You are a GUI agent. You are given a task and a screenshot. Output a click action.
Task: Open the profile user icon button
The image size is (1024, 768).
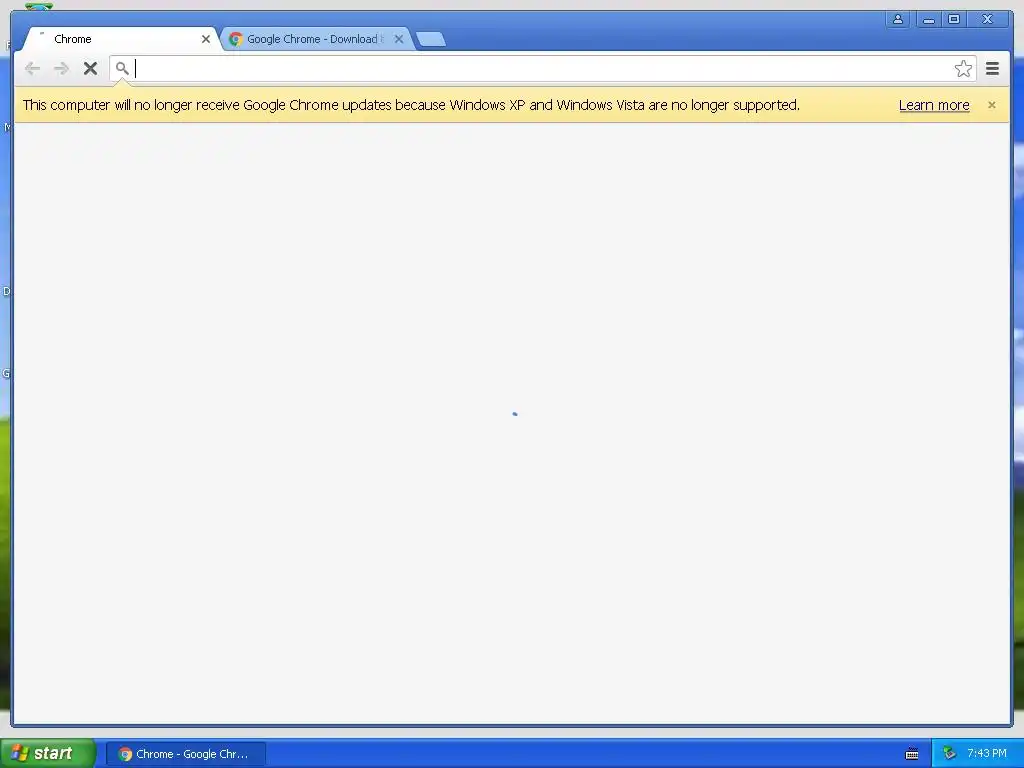898,20
